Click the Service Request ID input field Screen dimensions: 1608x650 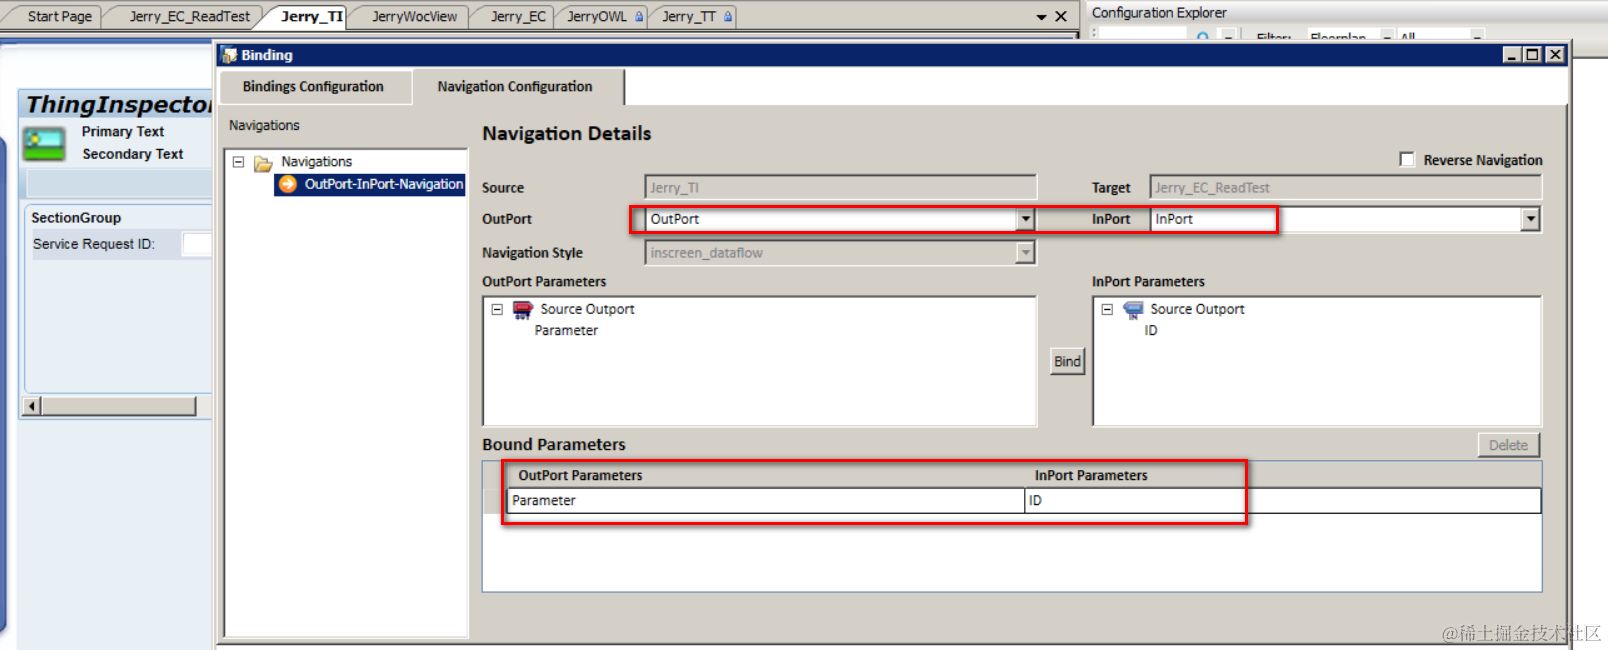(197, 244)
